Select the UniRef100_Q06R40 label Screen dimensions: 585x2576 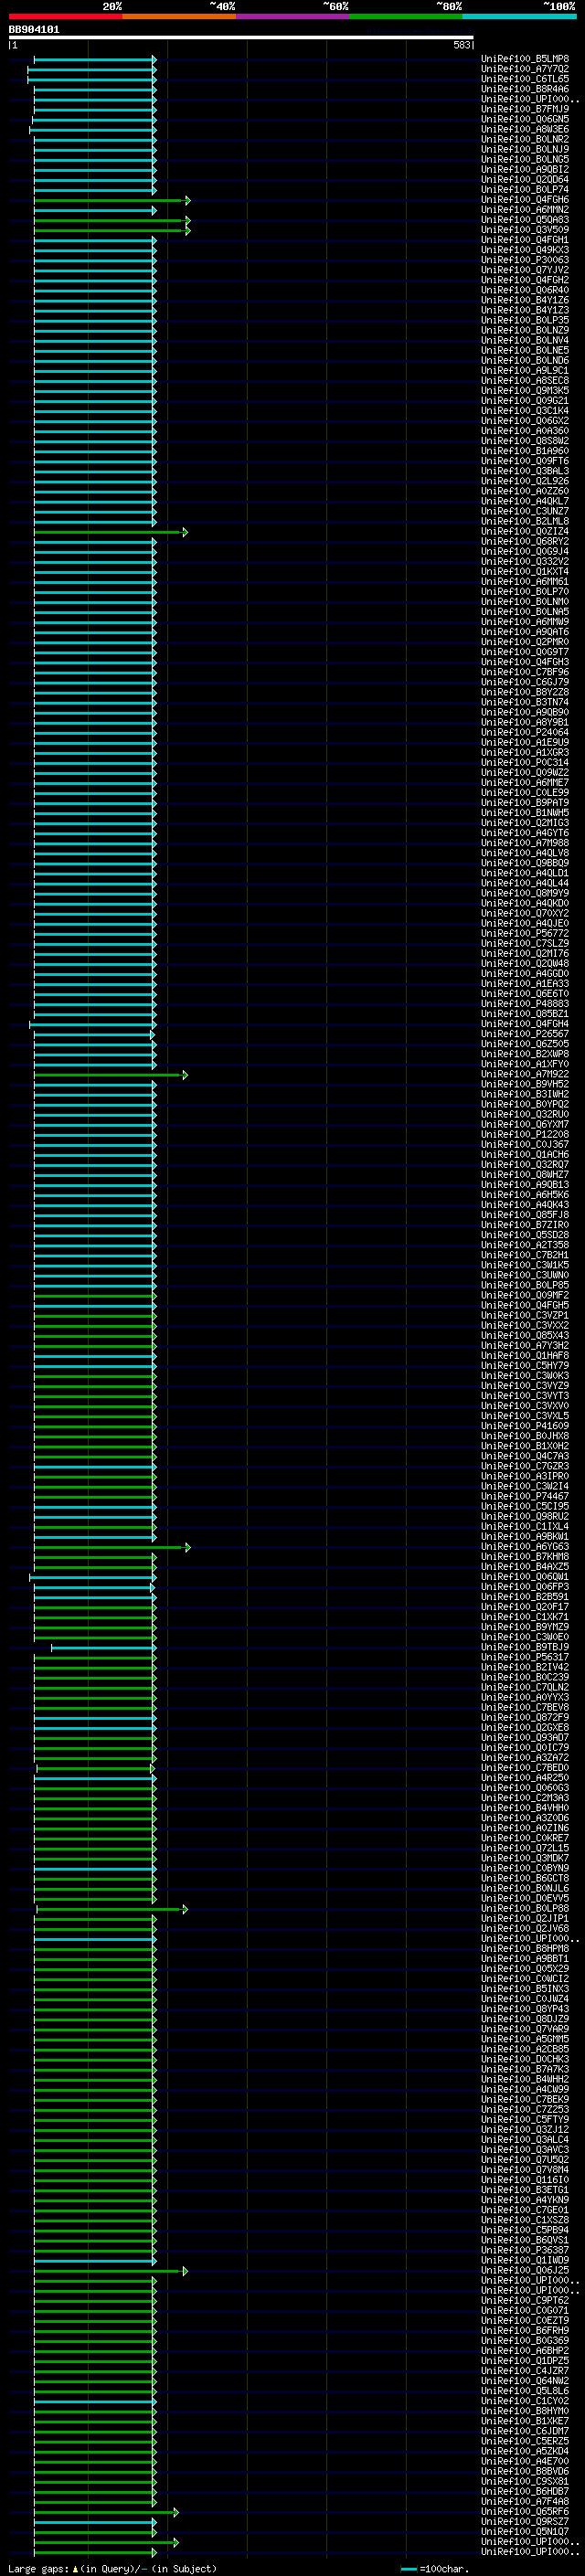coord(525,290)
